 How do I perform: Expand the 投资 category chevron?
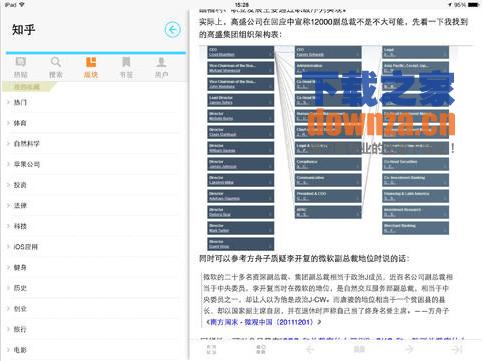8,185
